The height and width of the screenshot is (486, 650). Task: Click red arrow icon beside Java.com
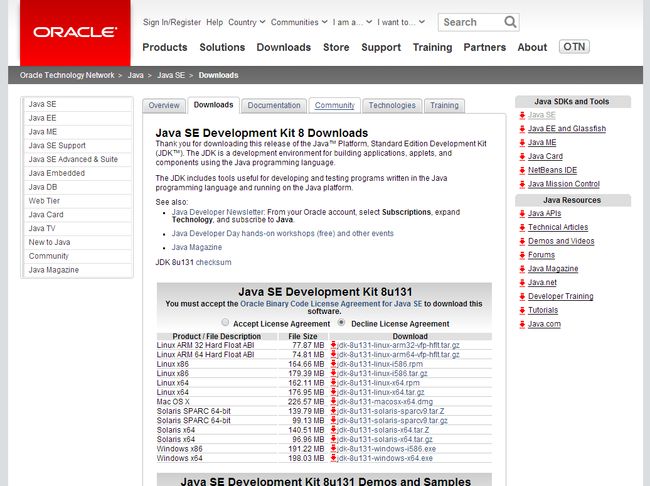(522, 324)
